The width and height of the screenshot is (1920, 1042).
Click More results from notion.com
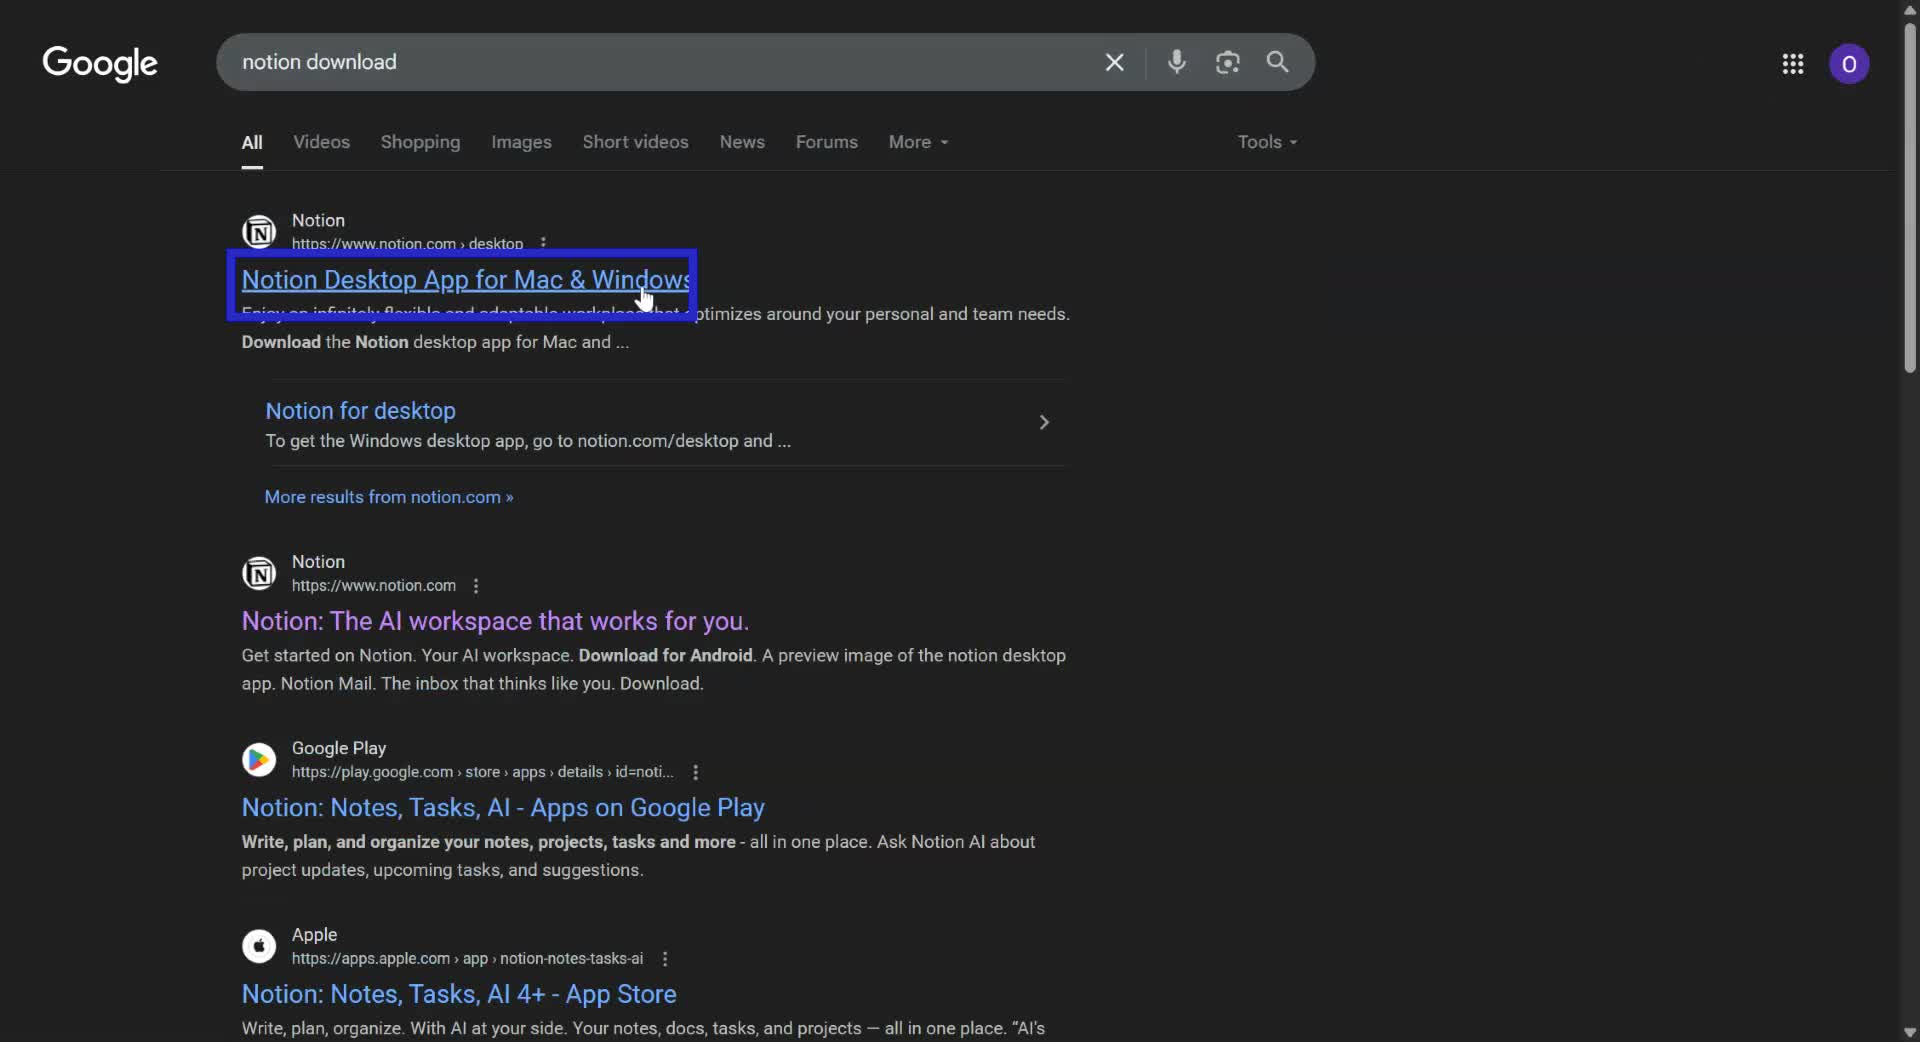click(x=389, y=497)
